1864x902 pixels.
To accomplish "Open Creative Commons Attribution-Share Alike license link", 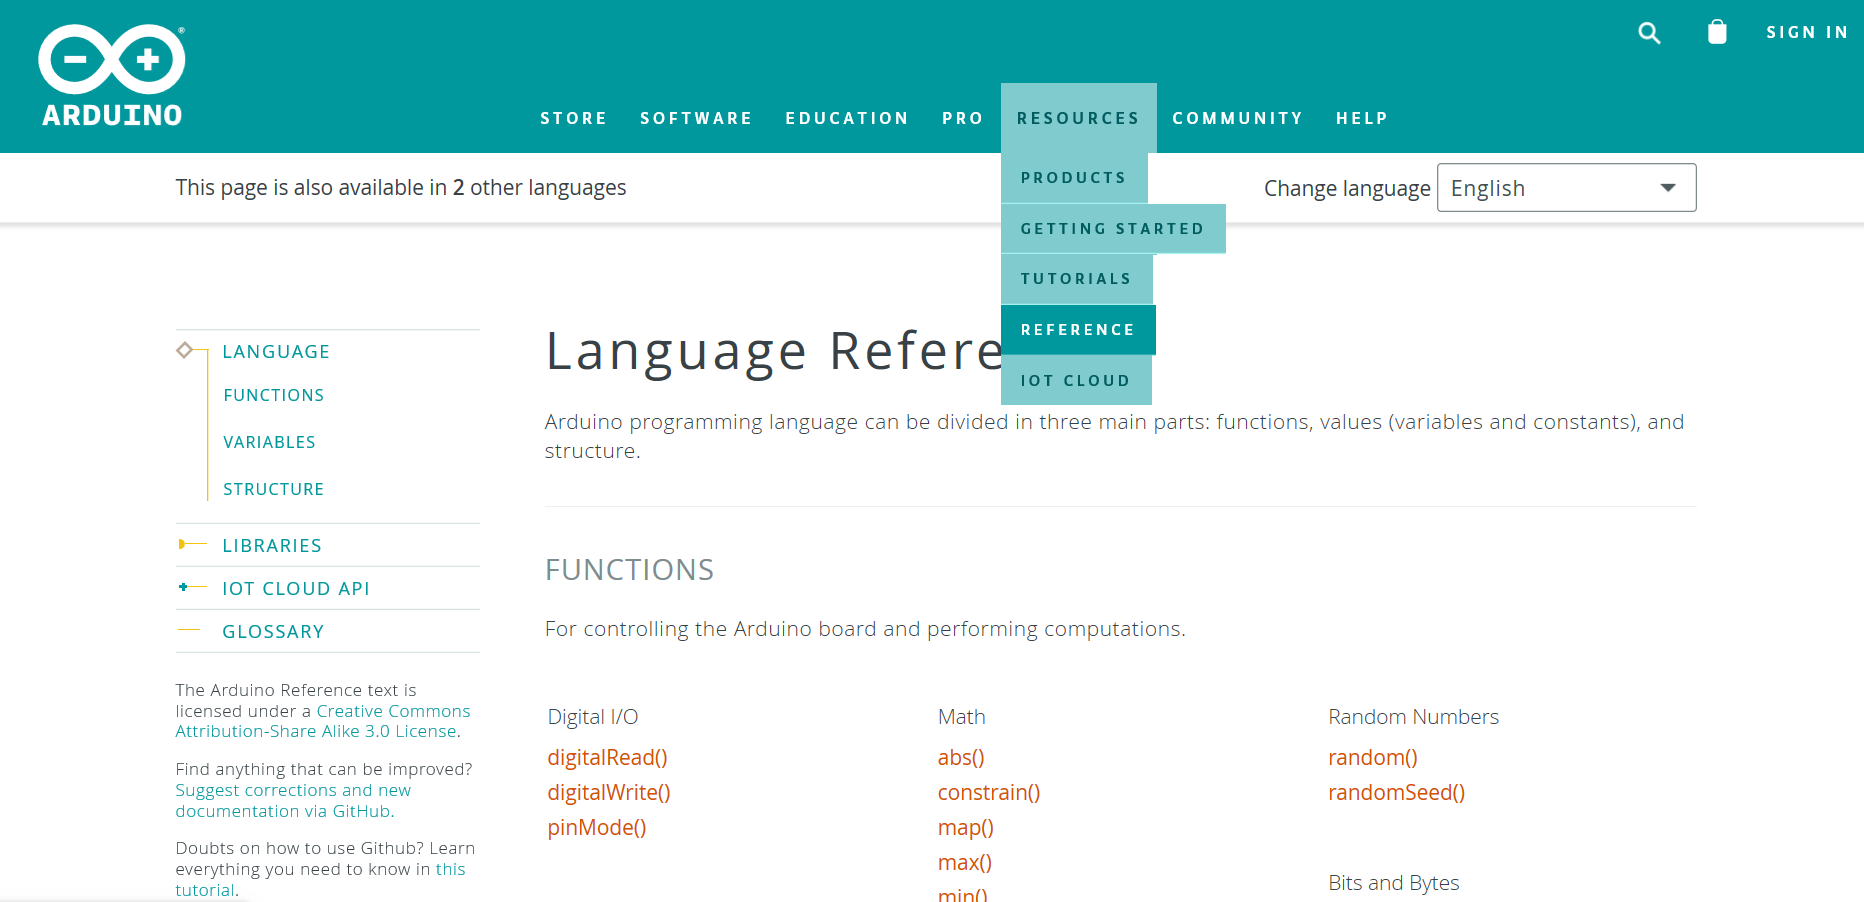I will [323, 721].
